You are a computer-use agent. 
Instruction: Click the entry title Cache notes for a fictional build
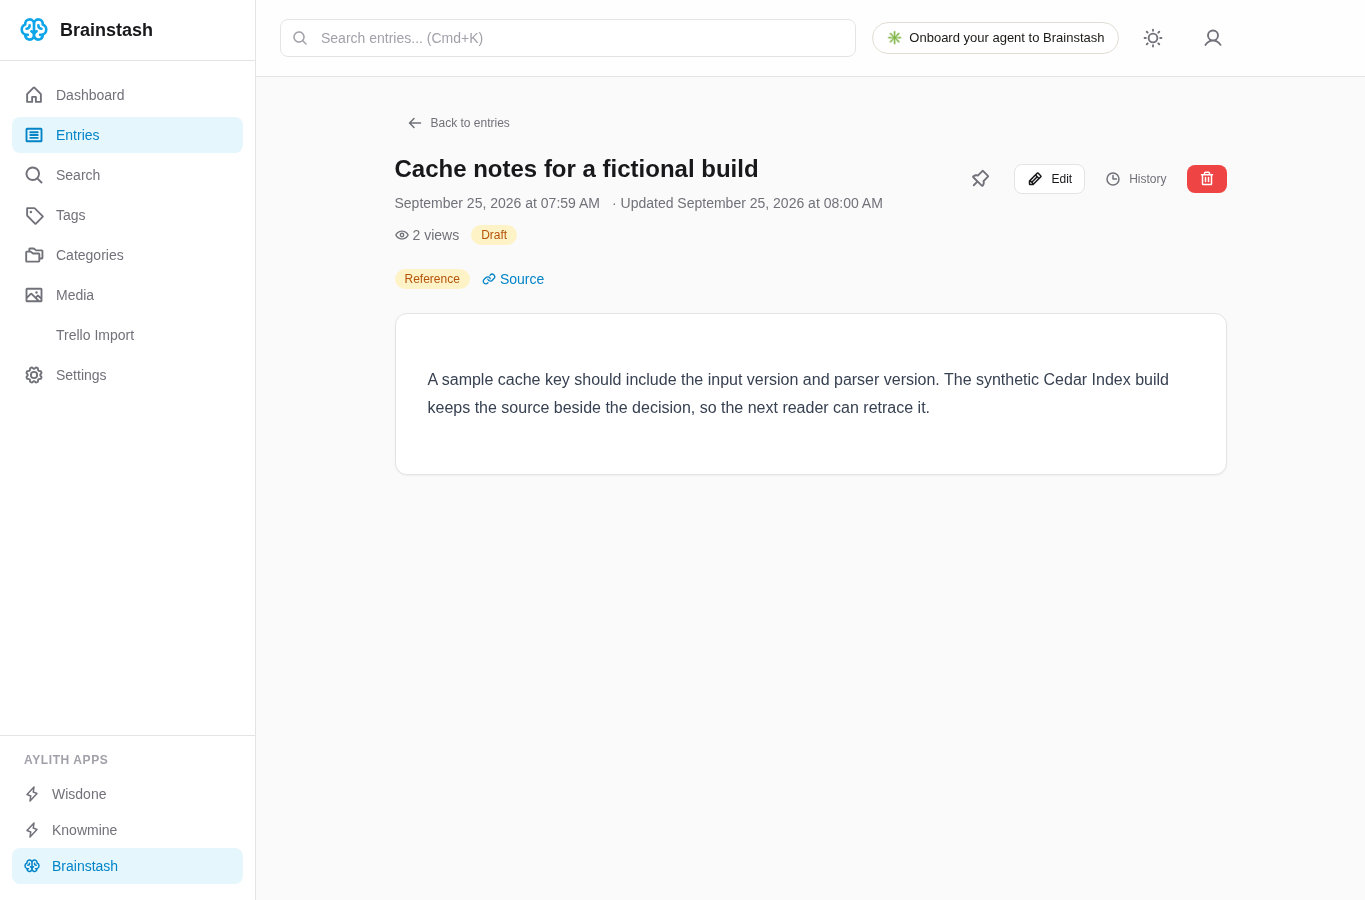coord(577,169)
